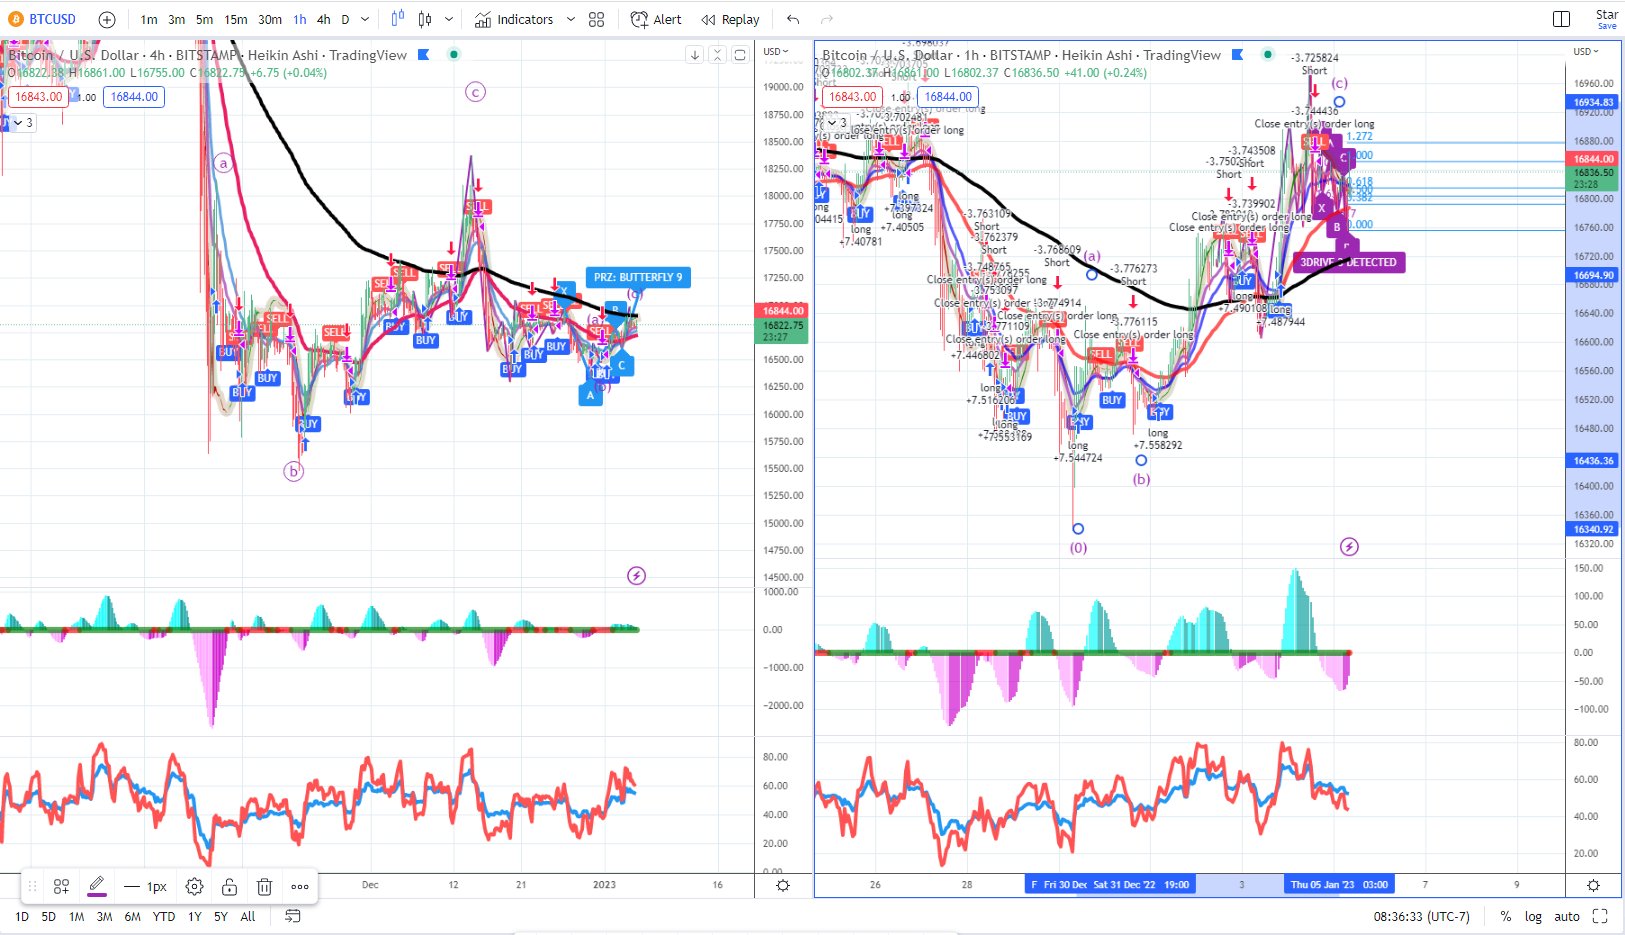Click the 16843.00 sell price box on right chart
Image resolution: width=1625 pixels, height=935 pixels.
click(x=852, y=97)
